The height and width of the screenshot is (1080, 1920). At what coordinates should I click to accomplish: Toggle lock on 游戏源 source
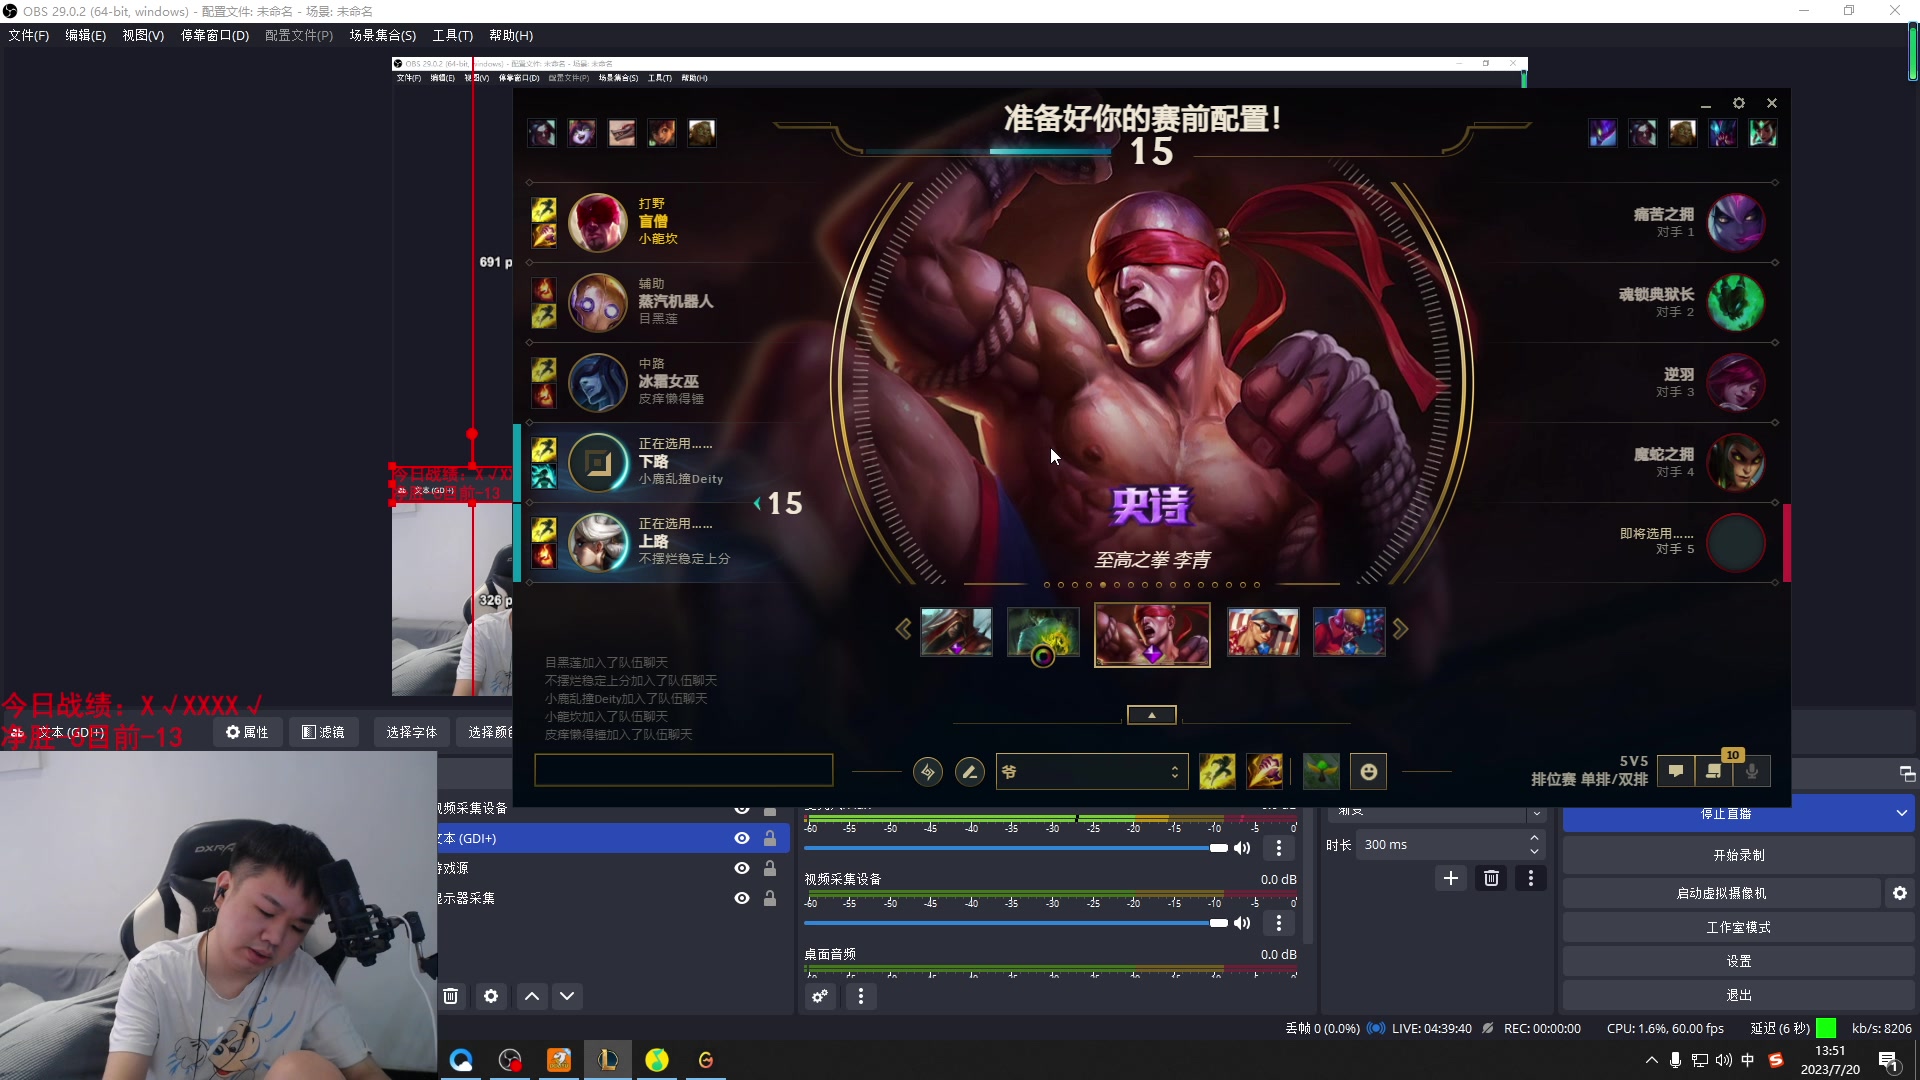(770, 868)
